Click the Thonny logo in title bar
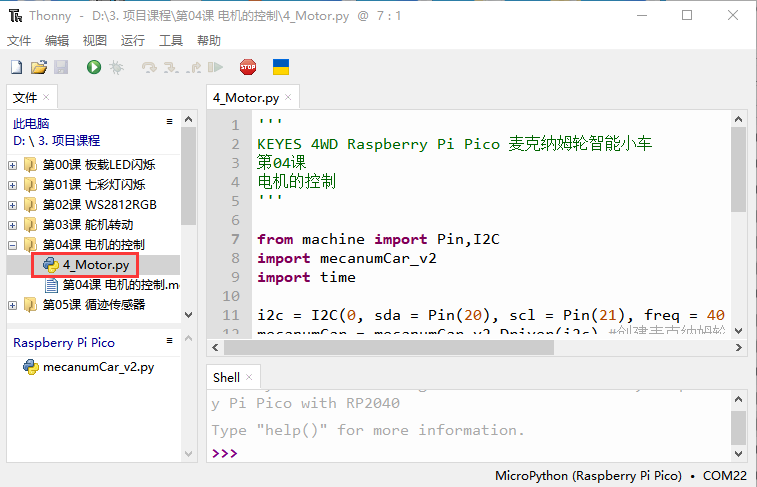Image resolution: width=757 pixels, height=487 pixels. click(15, 16)
